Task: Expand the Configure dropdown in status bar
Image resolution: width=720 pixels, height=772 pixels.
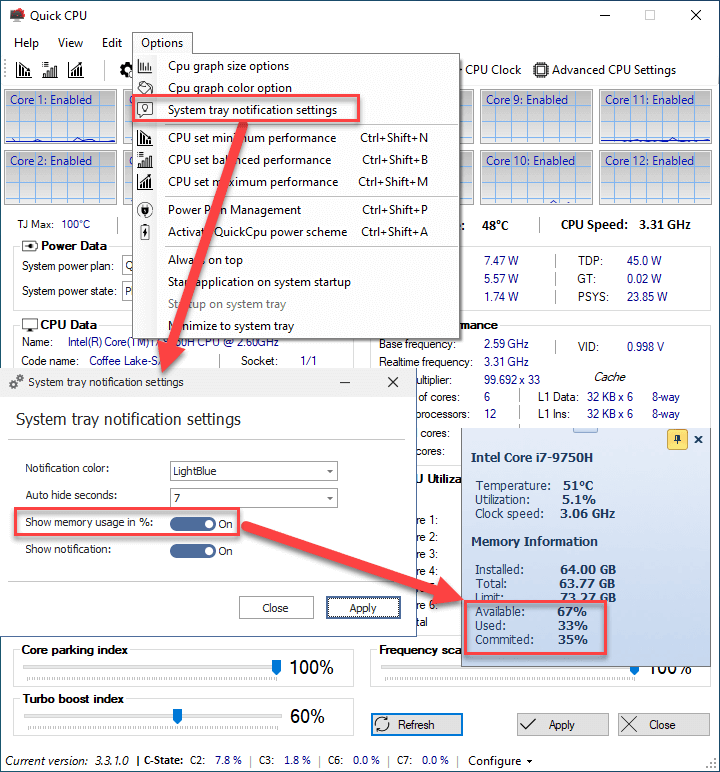Action: [x=500, y=761]
